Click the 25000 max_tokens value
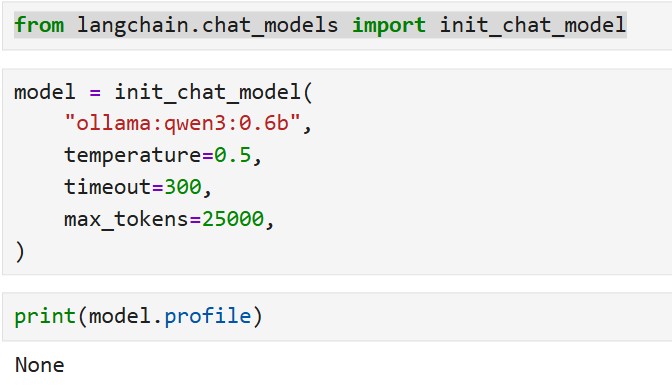 (233, 219)
